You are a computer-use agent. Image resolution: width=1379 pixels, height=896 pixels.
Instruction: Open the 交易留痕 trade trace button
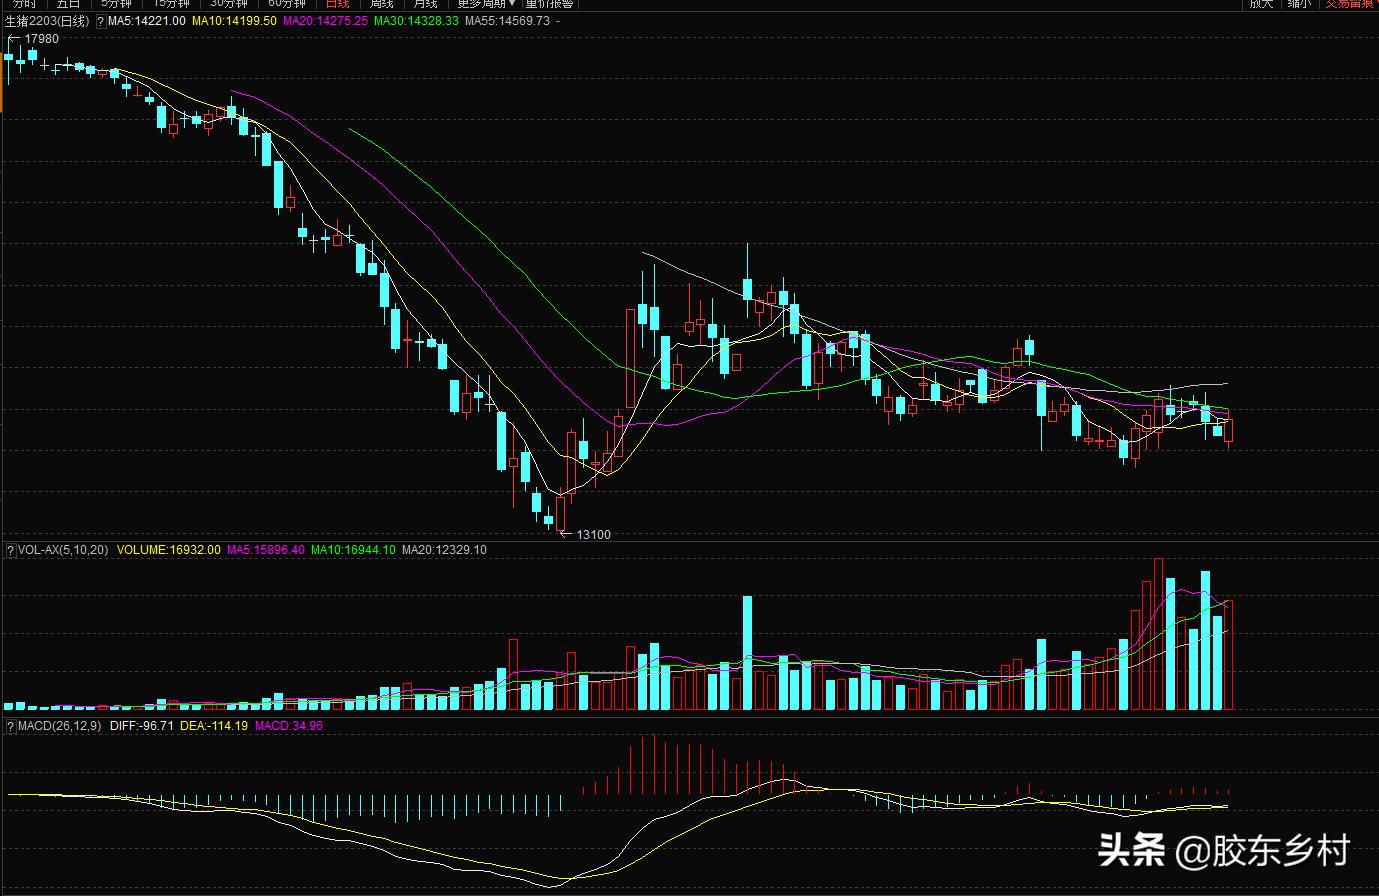click(x=1350, y=4)
